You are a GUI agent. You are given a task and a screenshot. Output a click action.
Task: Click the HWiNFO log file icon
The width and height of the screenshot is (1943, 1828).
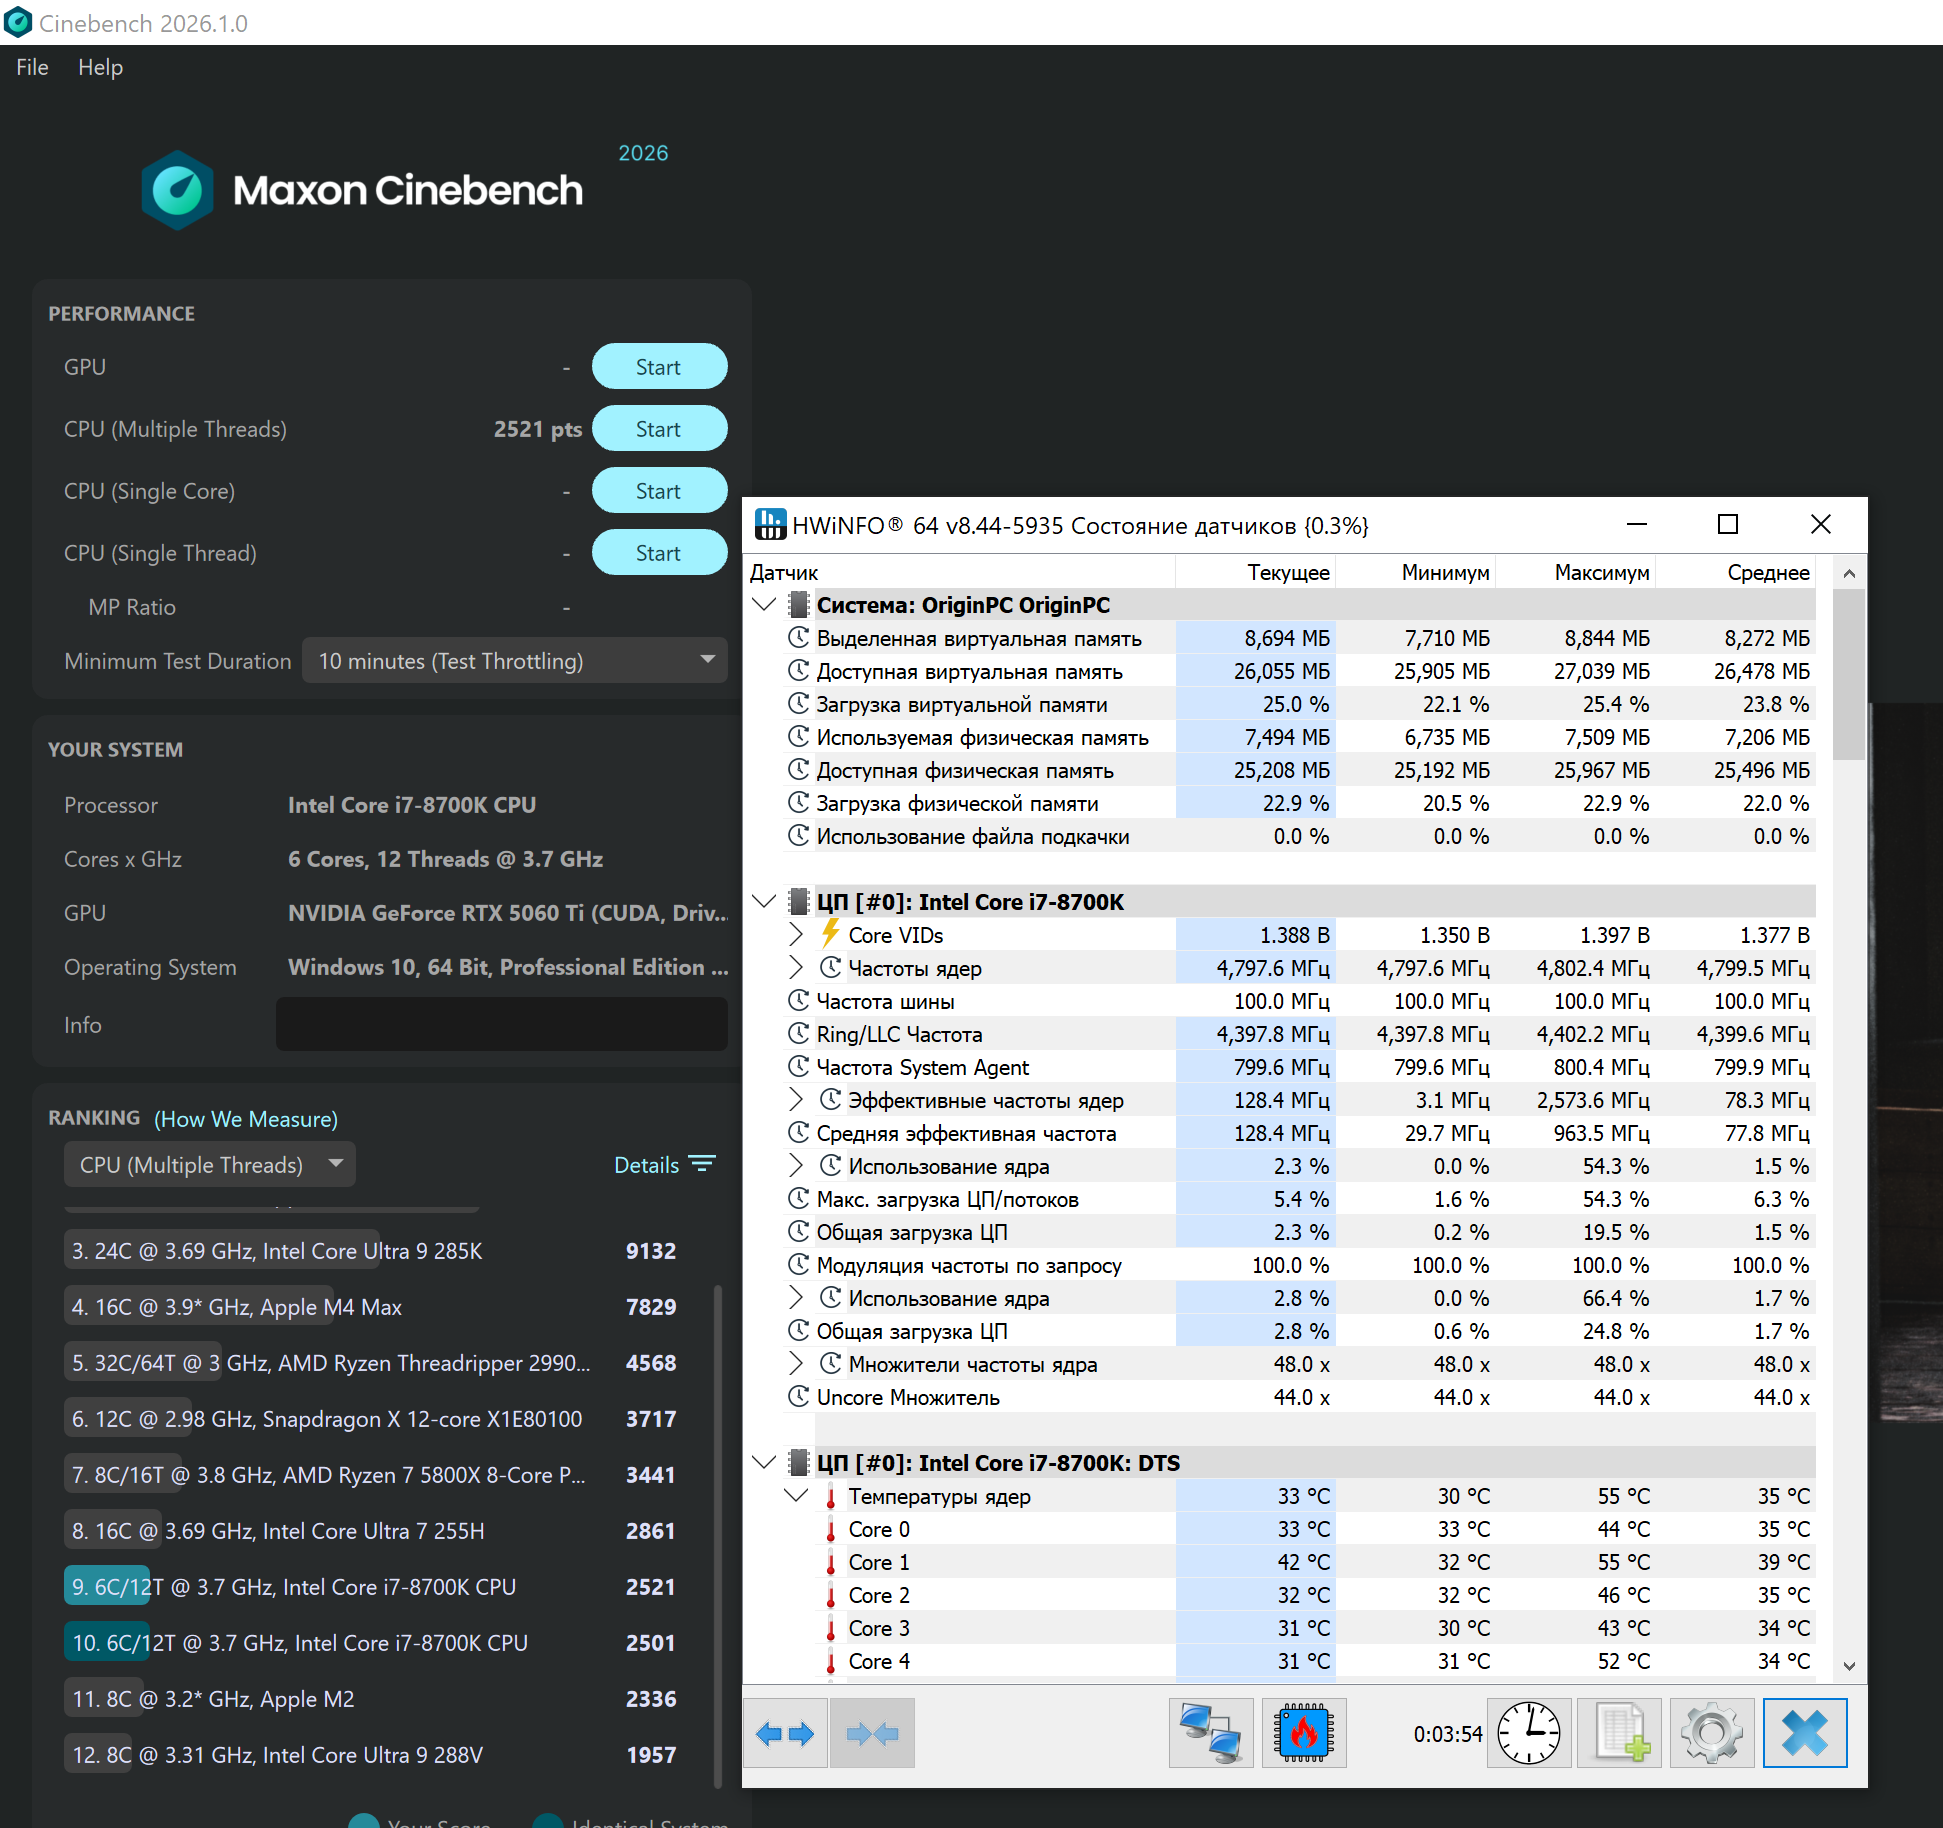point(1620,1733)
